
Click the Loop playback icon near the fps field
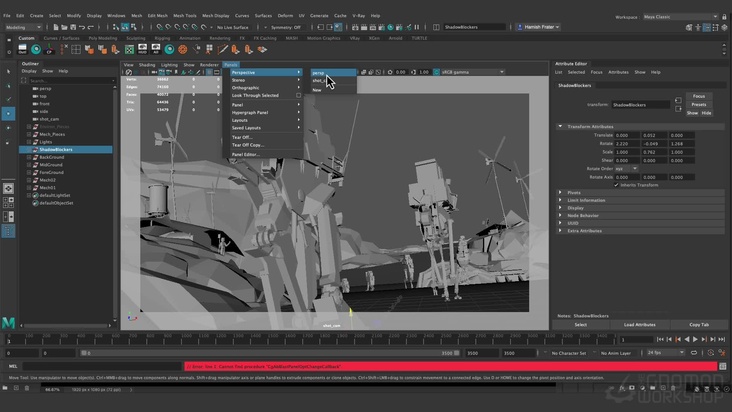tap(694, 353)
